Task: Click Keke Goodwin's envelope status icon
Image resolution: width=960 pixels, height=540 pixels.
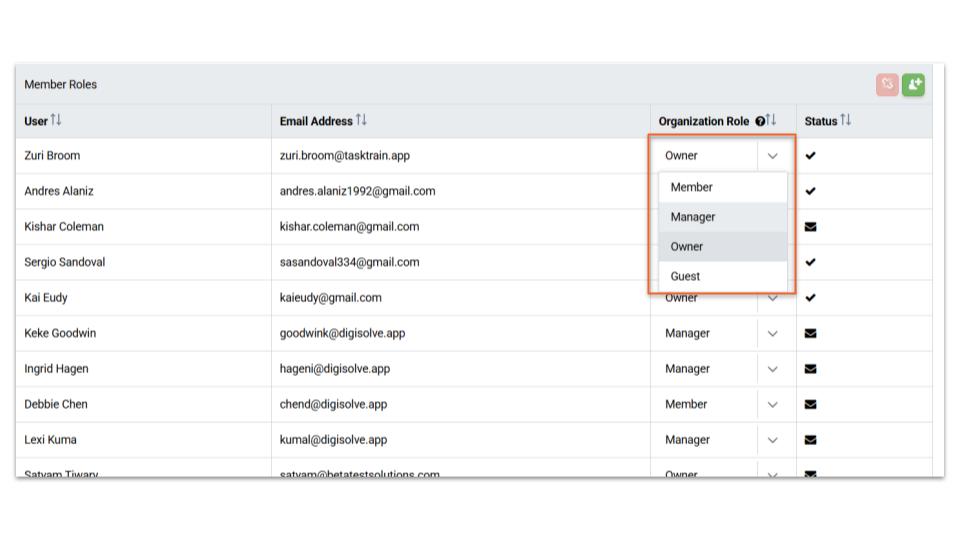Action: tap(811, 333)
